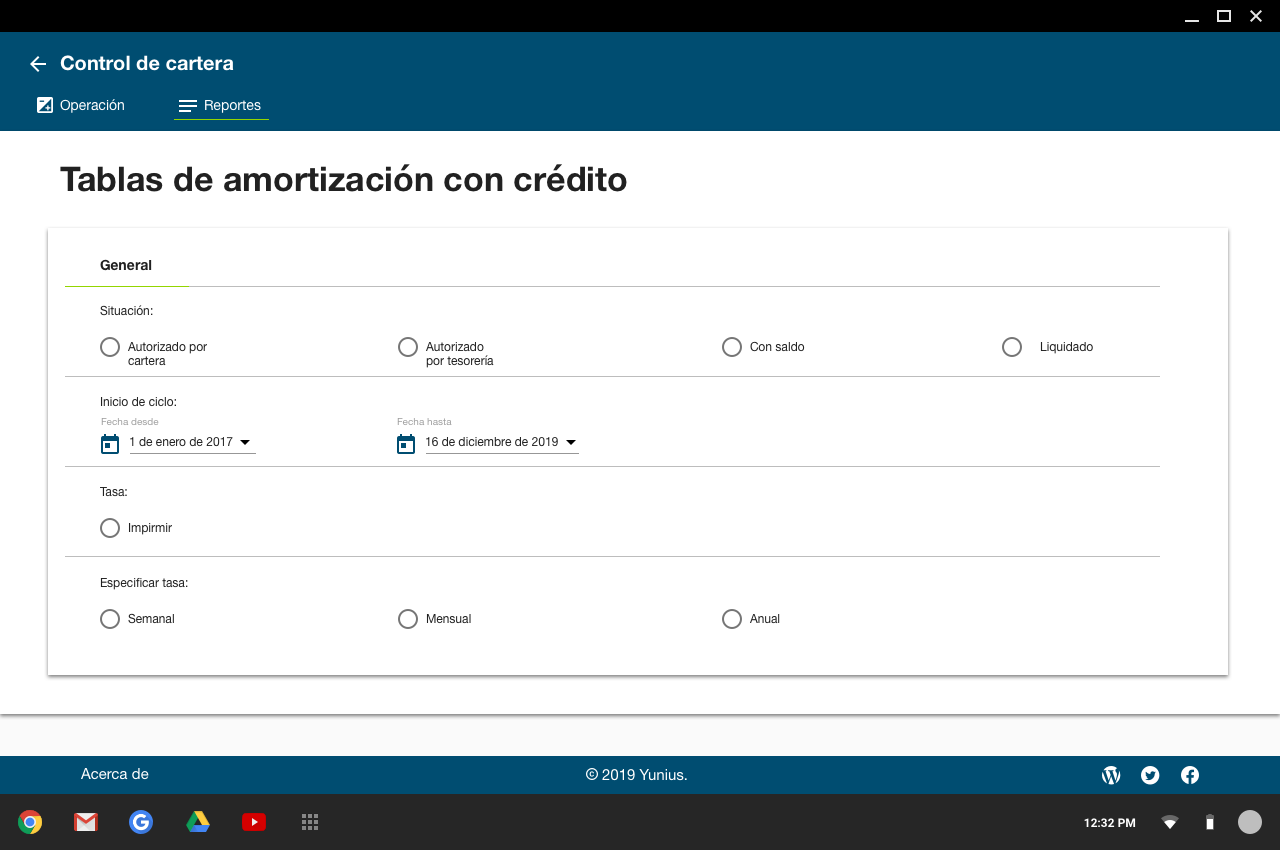Launch Gmail from the shelf
The image size is (1280, 850).
click(x=86, y=822)
